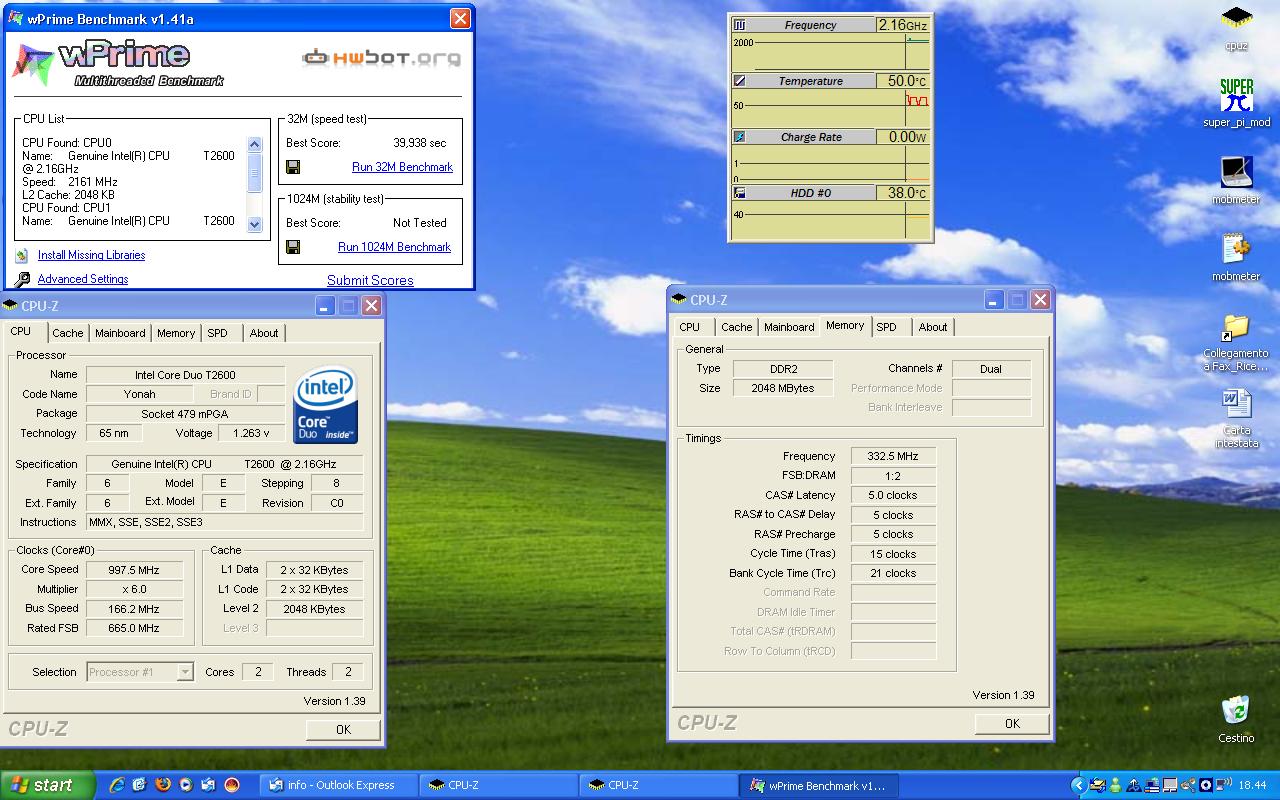The width and height of the screenshot is (1280, 800).
Task: Click OK in the CPU-Z processor window
Action: coord(343,729)
